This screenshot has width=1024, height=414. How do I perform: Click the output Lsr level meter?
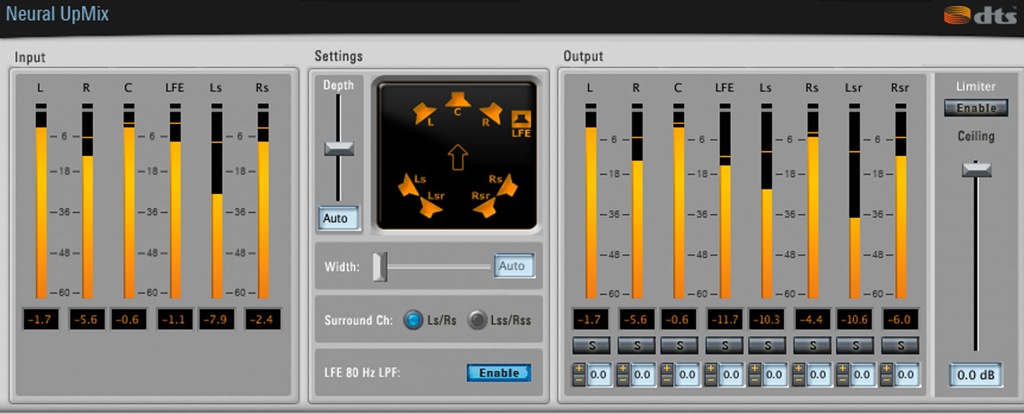(x=854, y=200)
